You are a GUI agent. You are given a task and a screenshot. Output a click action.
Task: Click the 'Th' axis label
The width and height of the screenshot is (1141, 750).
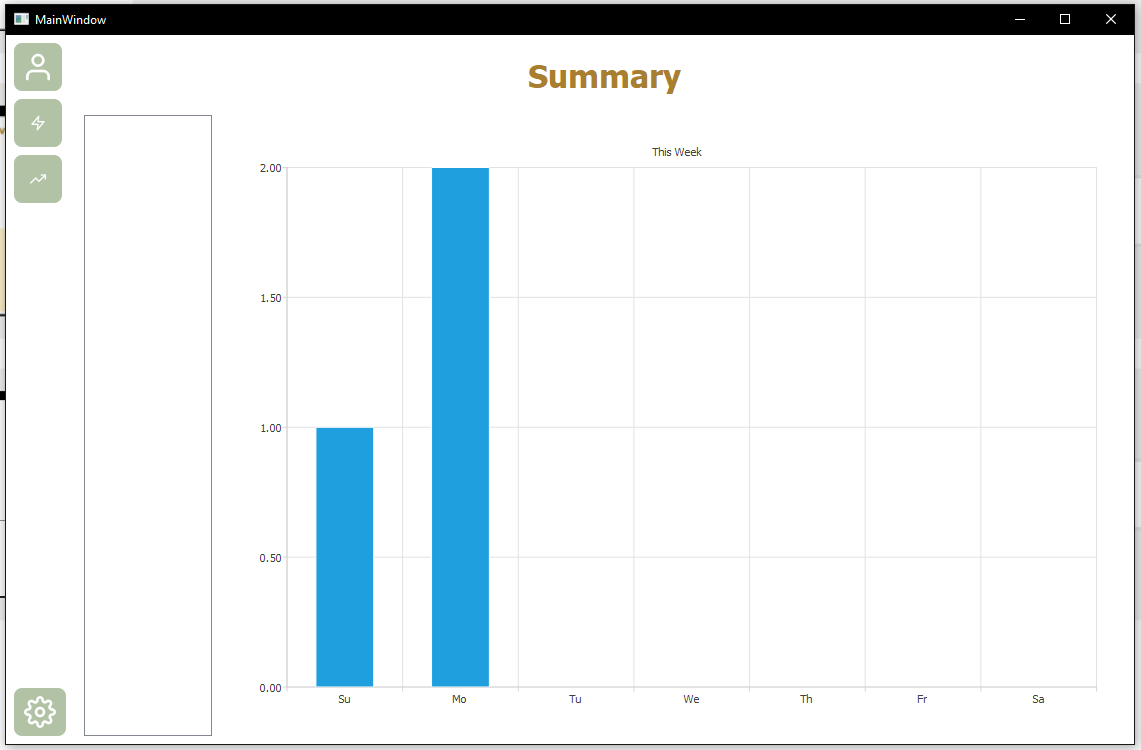[x=806, y=699]
